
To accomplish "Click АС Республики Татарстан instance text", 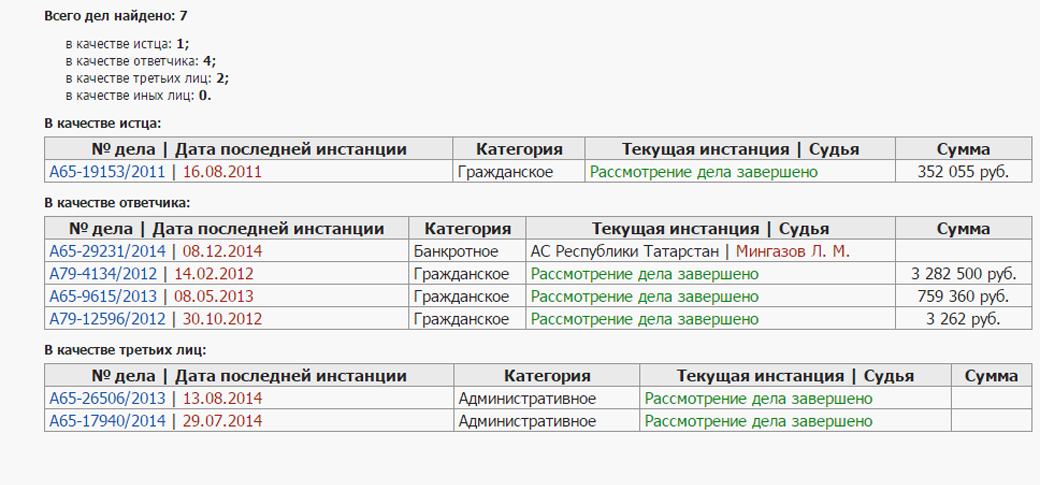I will point(625,251).
